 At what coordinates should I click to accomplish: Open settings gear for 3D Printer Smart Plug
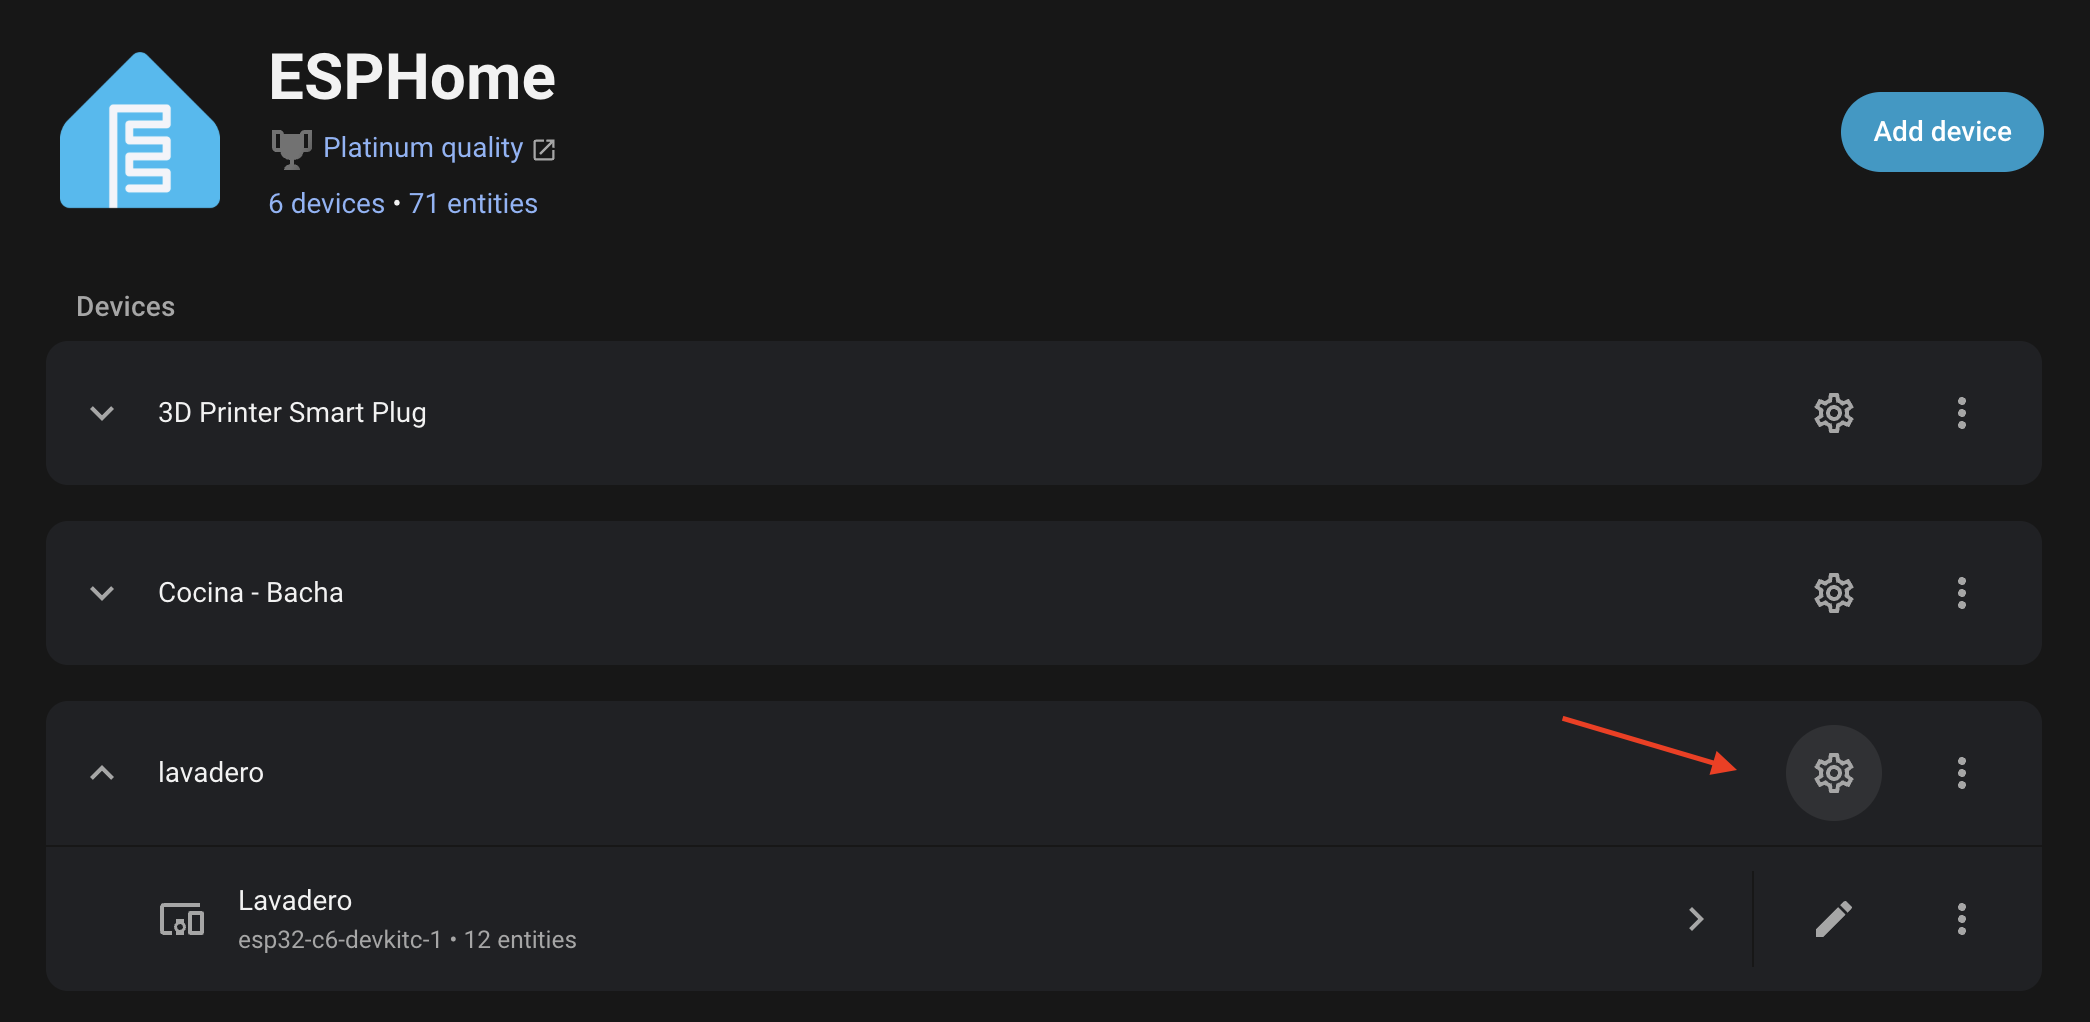click(1833, 413)
